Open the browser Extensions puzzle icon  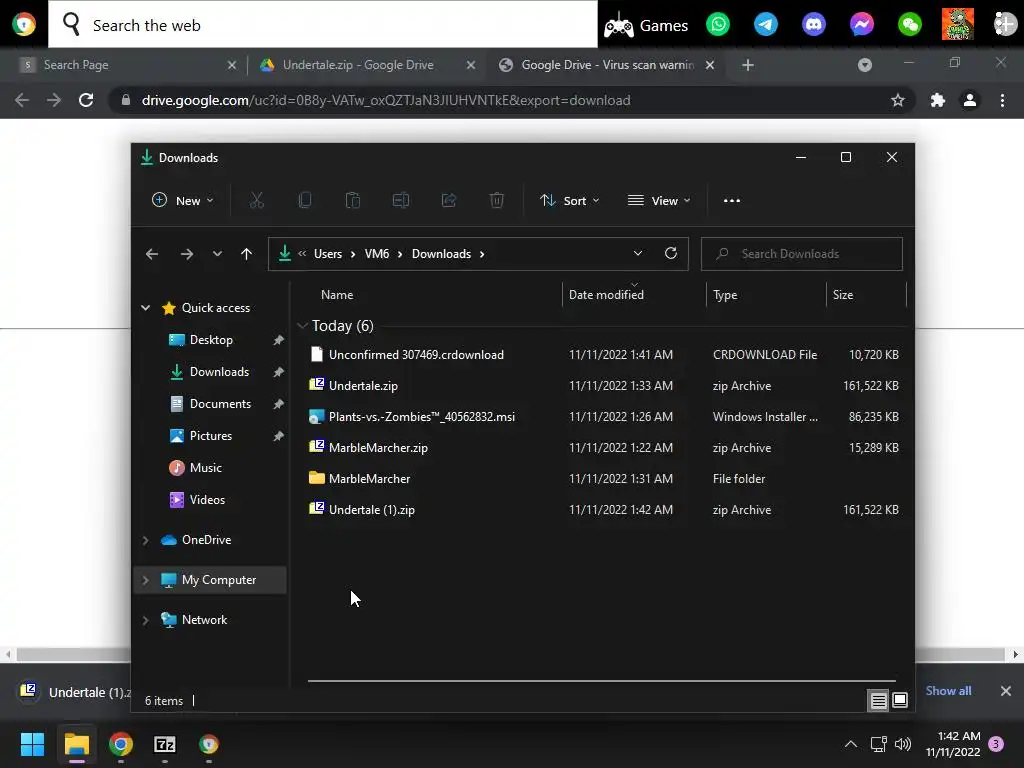(x=938, y=100)
